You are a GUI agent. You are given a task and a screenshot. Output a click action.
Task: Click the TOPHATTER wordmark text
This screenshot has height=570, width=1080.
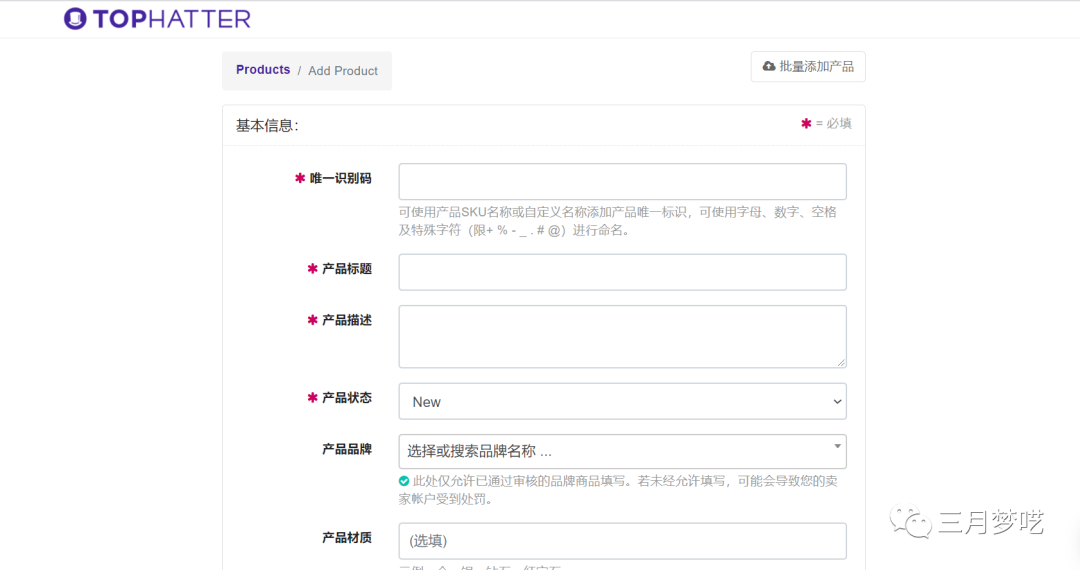pos(172,19)
